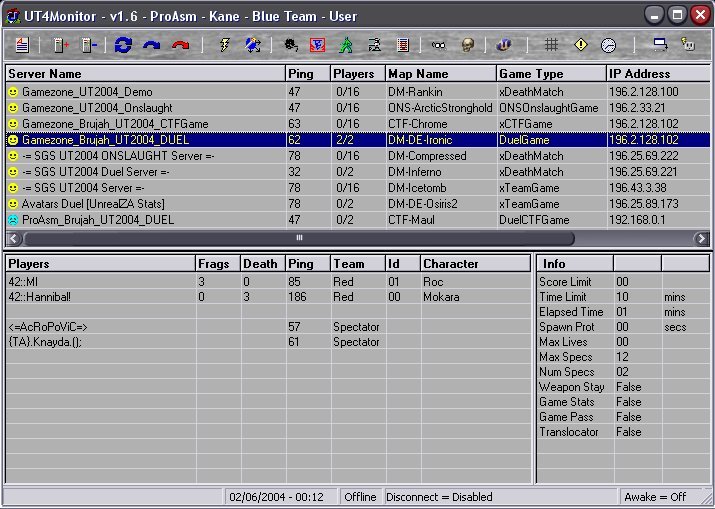Image resolution: width=715 pixels, height=509 pixels.
Task: Select spectator <=AcRoPoViC=> row
Action: click(269, 327)
